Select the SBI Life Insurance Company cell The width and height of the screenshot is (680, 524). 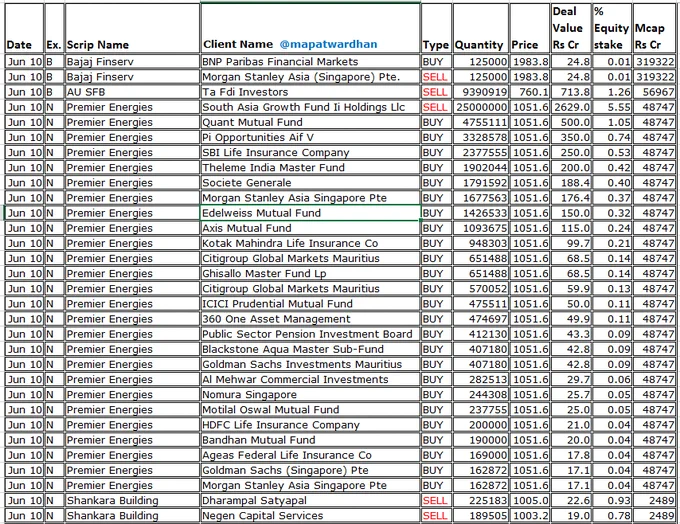[x=311, y=153]
